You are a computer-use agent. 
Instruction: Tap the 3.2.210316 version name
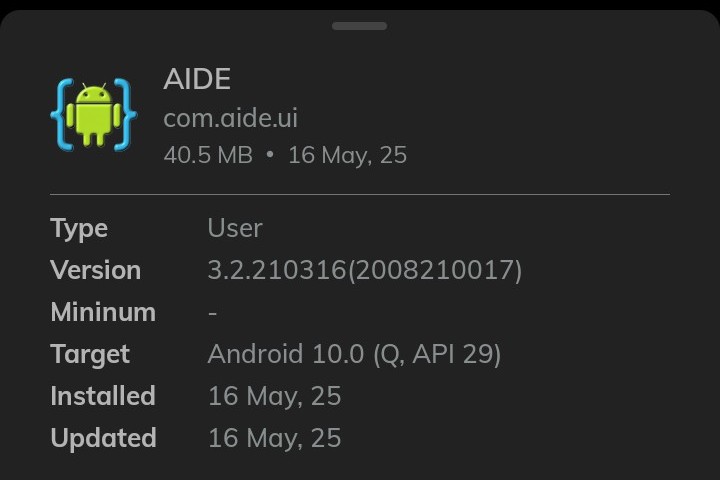[x=276, y=270]
